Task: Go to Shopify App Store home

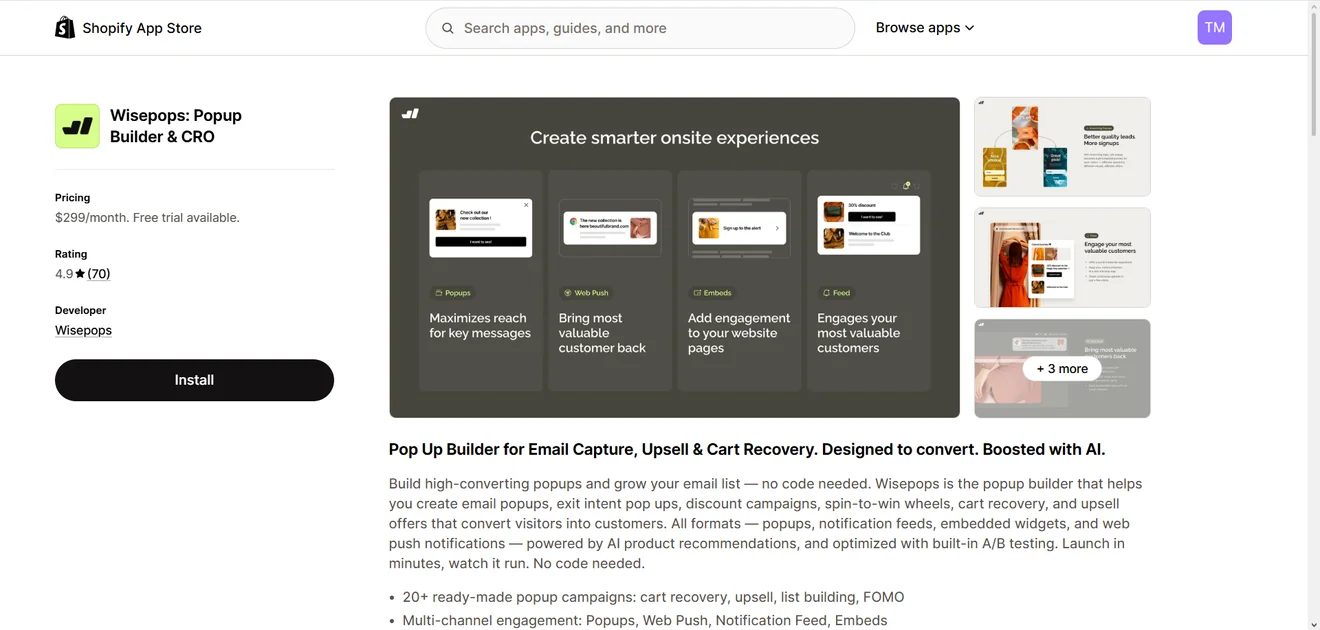Action: 129,28
